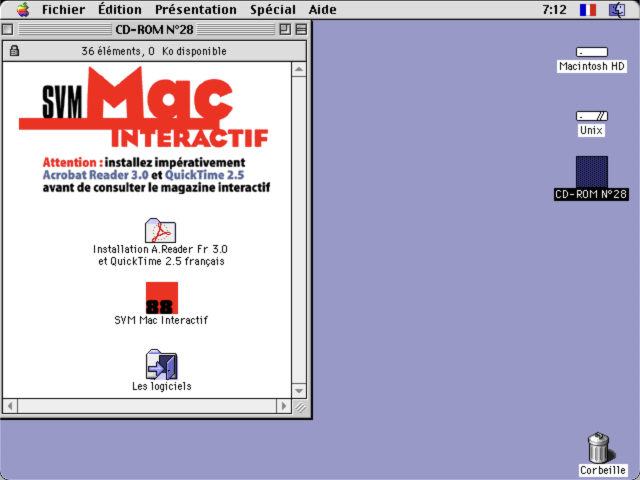Click the scroll right arrow
This screenshot has width=640, height=480.
[284, 406]
